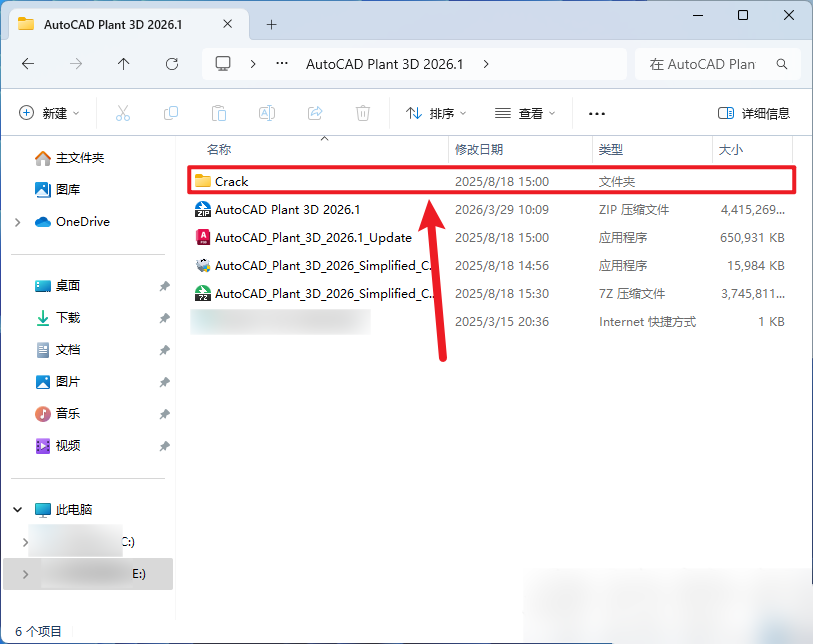Open 桌面 (Desktop) quick access folder
This screenshot has width=813, height=644.
(57, 286)
